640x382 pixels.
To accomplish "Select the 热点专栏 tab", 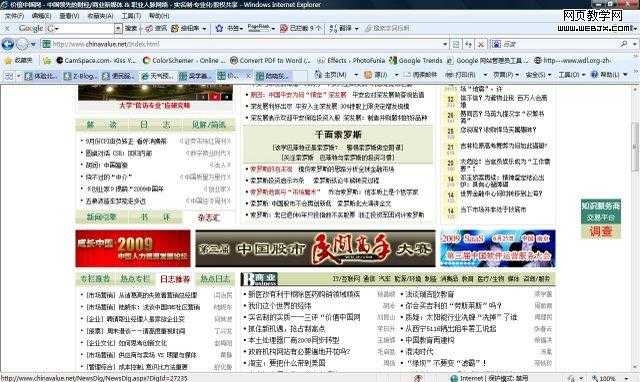I will click(135, 279).
